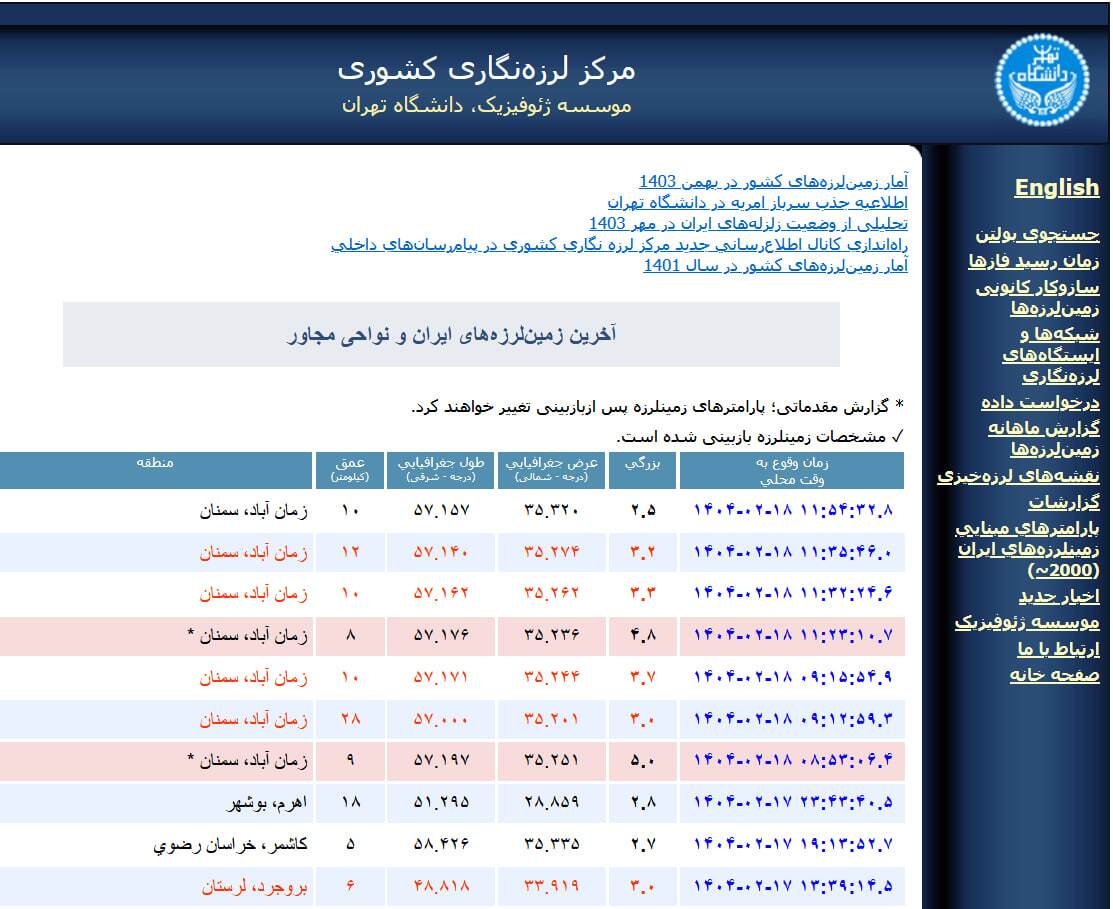This screenshot has width=1113, height=909.
Task: Open اخبار جدید sidebar link
Action: 1059,596
